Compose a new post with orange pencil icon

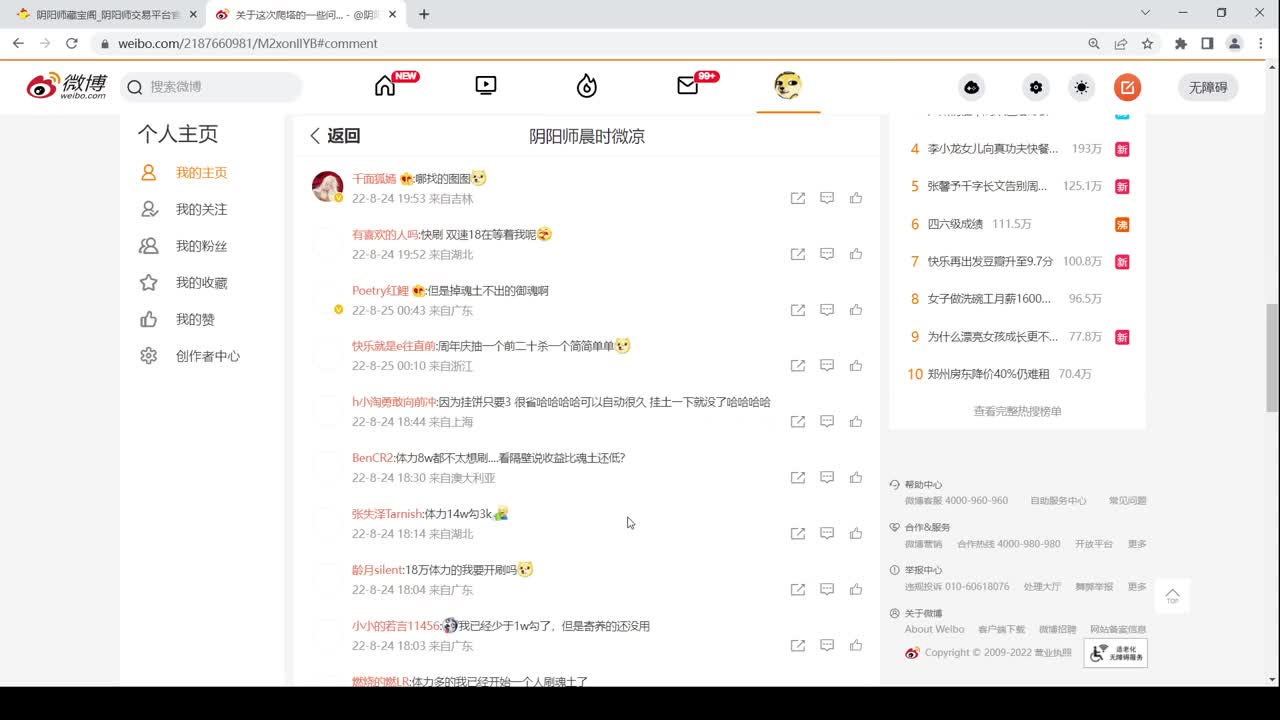click(1127, 87)
